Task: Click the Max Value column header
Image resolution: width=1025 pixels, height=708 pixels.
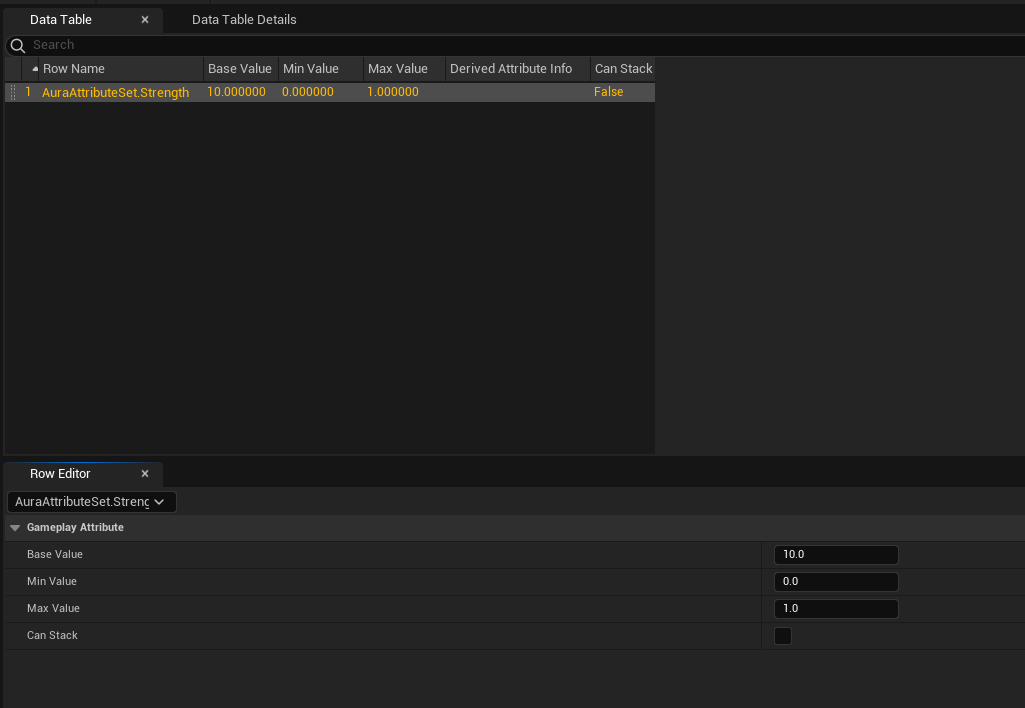Action: 396,68
